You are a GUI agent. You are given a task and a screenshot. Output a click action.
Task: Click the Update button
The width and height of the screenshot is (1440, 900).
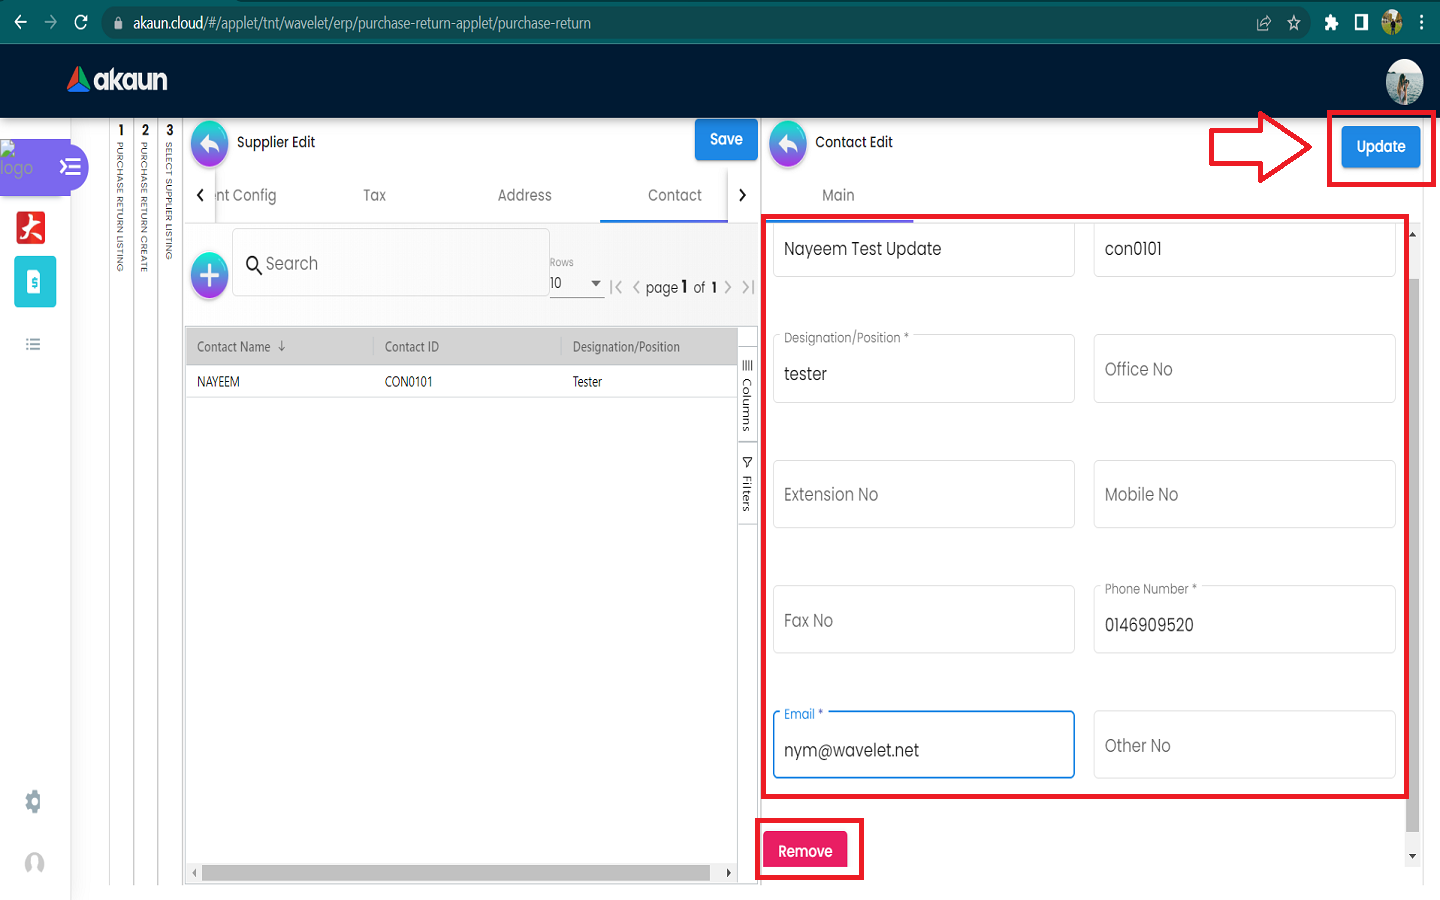(1380, 147)
